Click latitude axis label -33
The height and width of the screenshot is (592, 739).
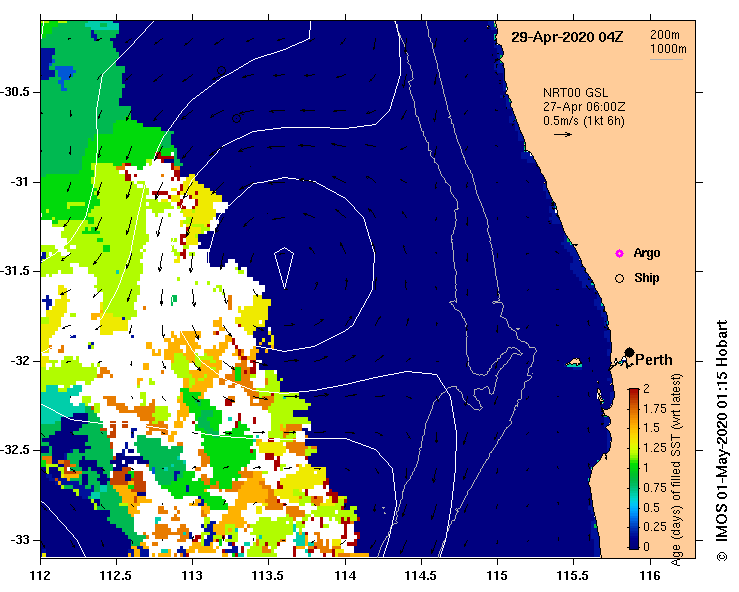(x=19, y=540)
